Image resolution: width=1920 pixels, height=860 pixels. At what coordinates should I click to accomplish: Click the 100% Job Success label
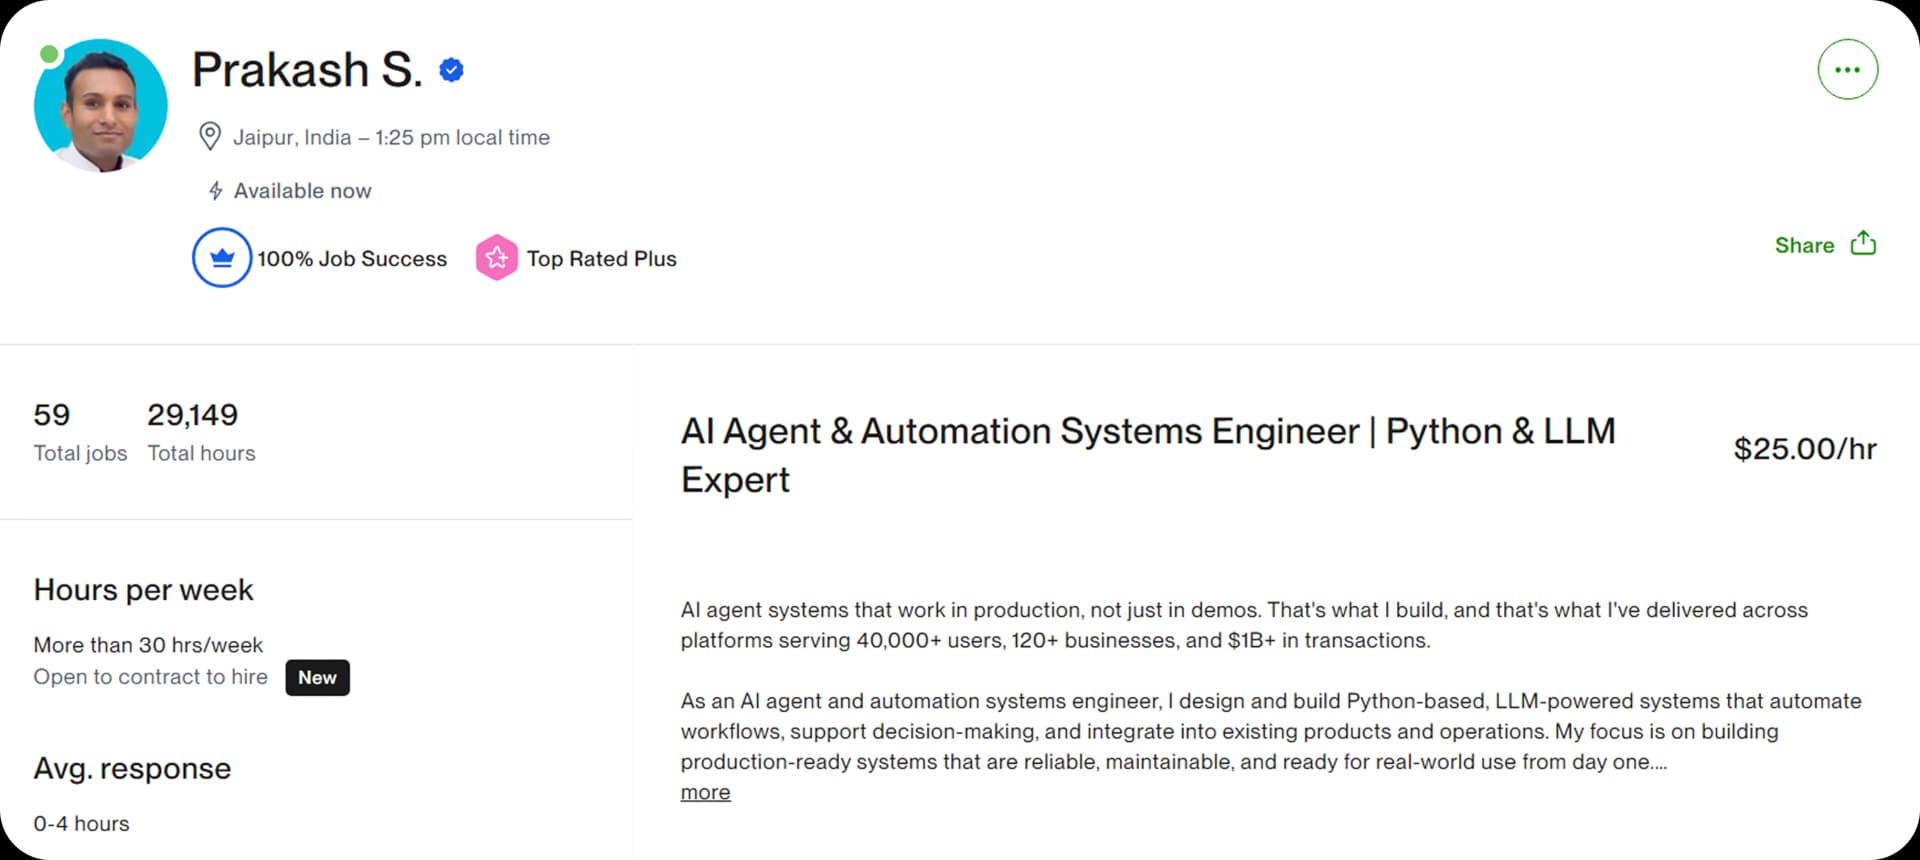point(352,258)
